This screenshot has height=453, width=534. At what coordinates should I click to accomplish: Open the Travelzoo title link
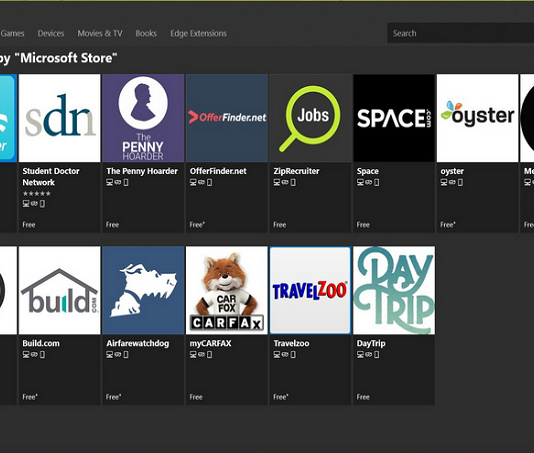point(291,343)
